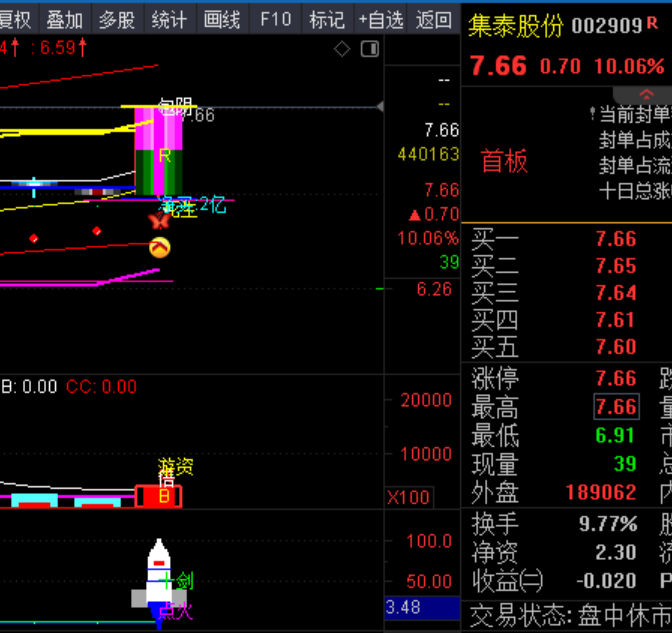Click the red R badge beside 002909

pos(652,23)
